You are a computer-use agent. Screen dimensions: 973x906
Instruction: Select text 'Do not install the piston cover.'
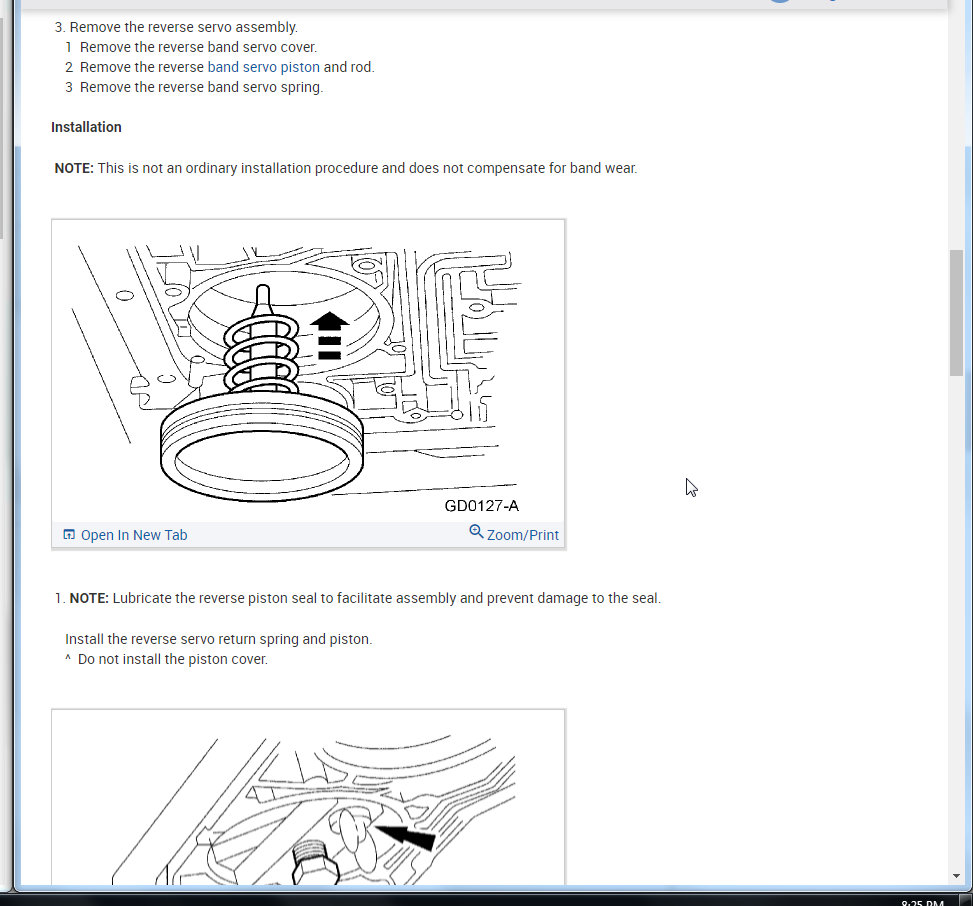(173, 660)
